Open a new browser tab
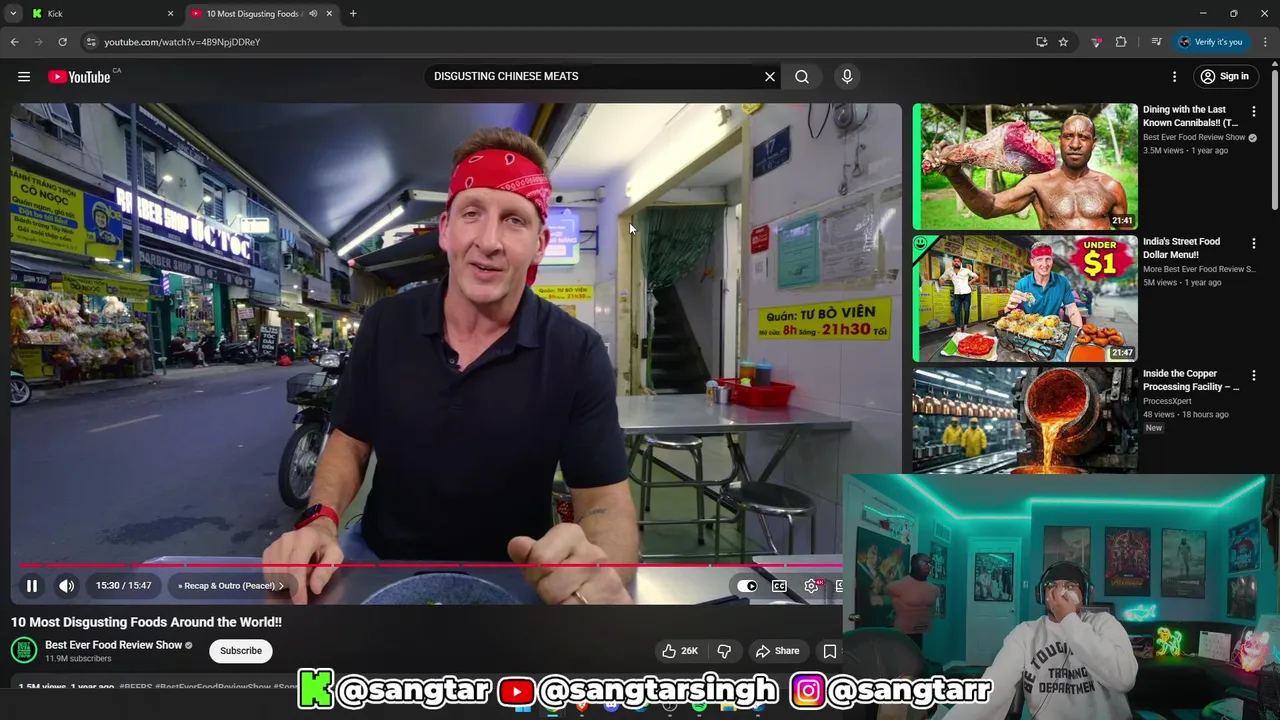 (x=353, y=14)
